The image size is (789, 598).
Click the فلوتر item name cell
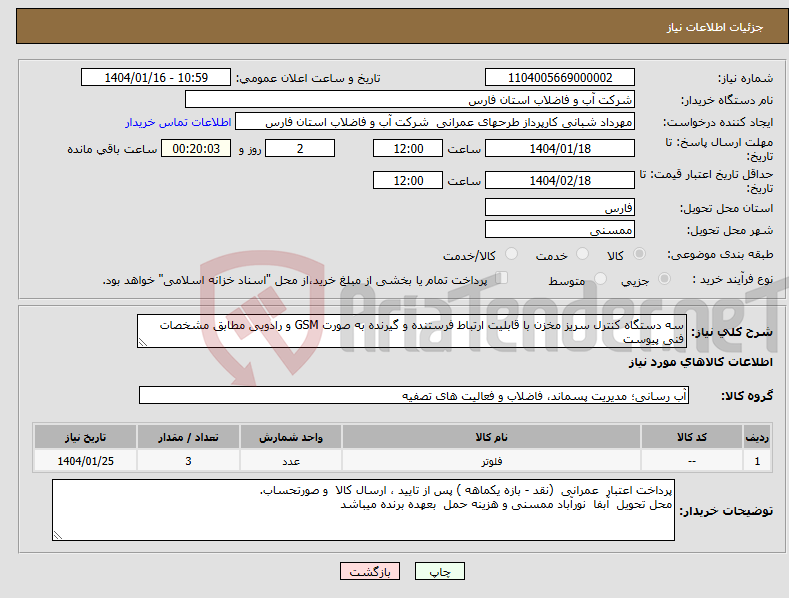(491, 461)
